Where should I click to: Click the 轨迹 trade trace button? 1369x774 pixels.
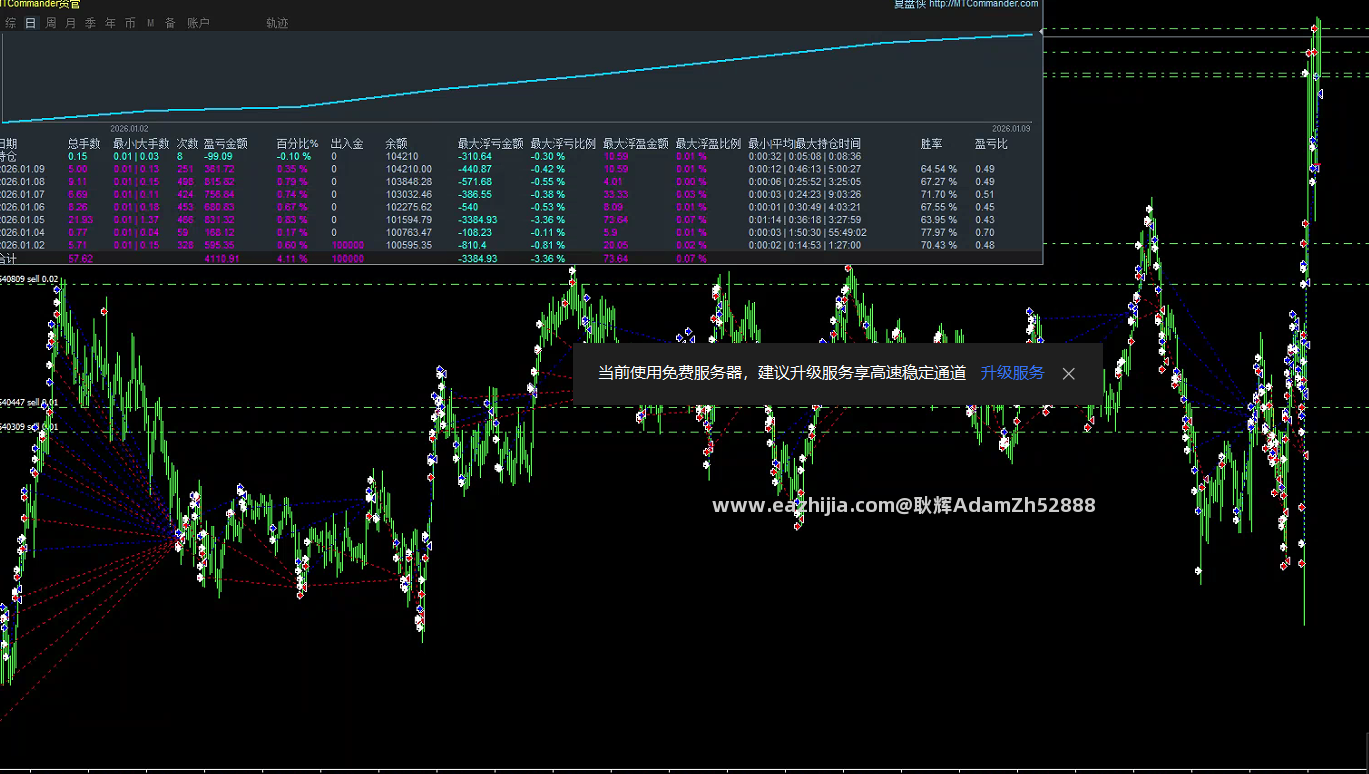coord(277,22)
